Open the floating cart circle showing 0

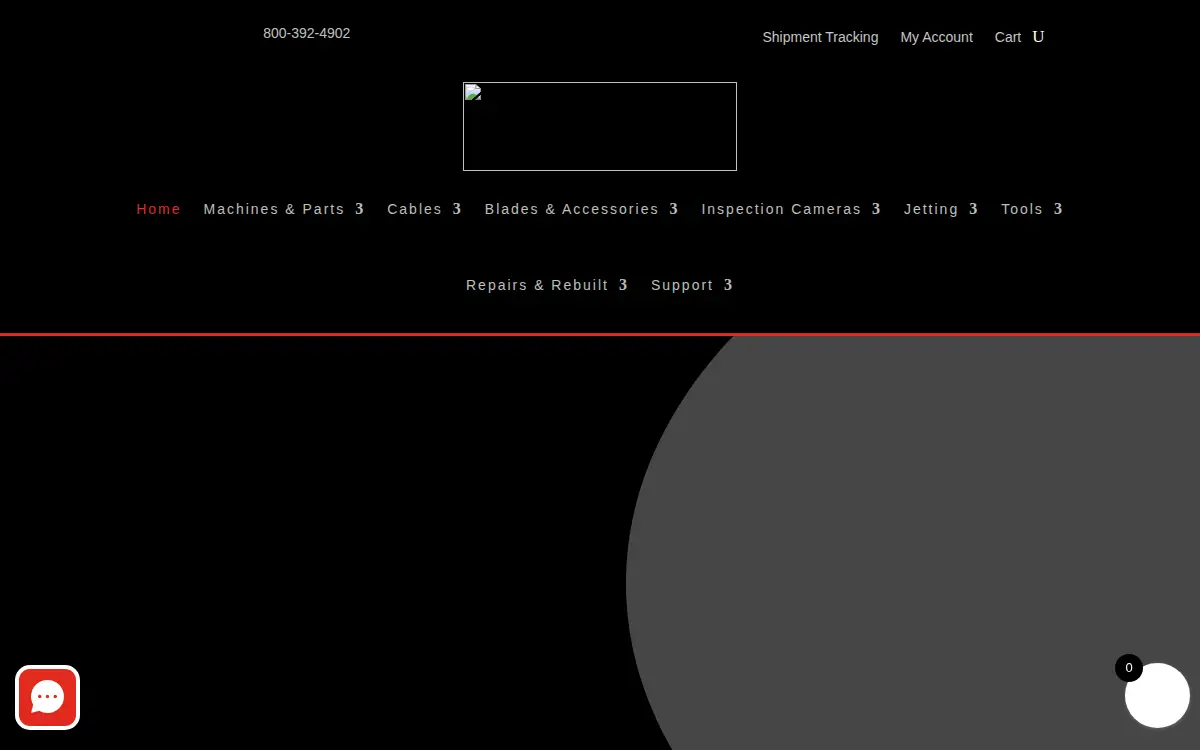pyautogui.click(x=1157, y=695)
